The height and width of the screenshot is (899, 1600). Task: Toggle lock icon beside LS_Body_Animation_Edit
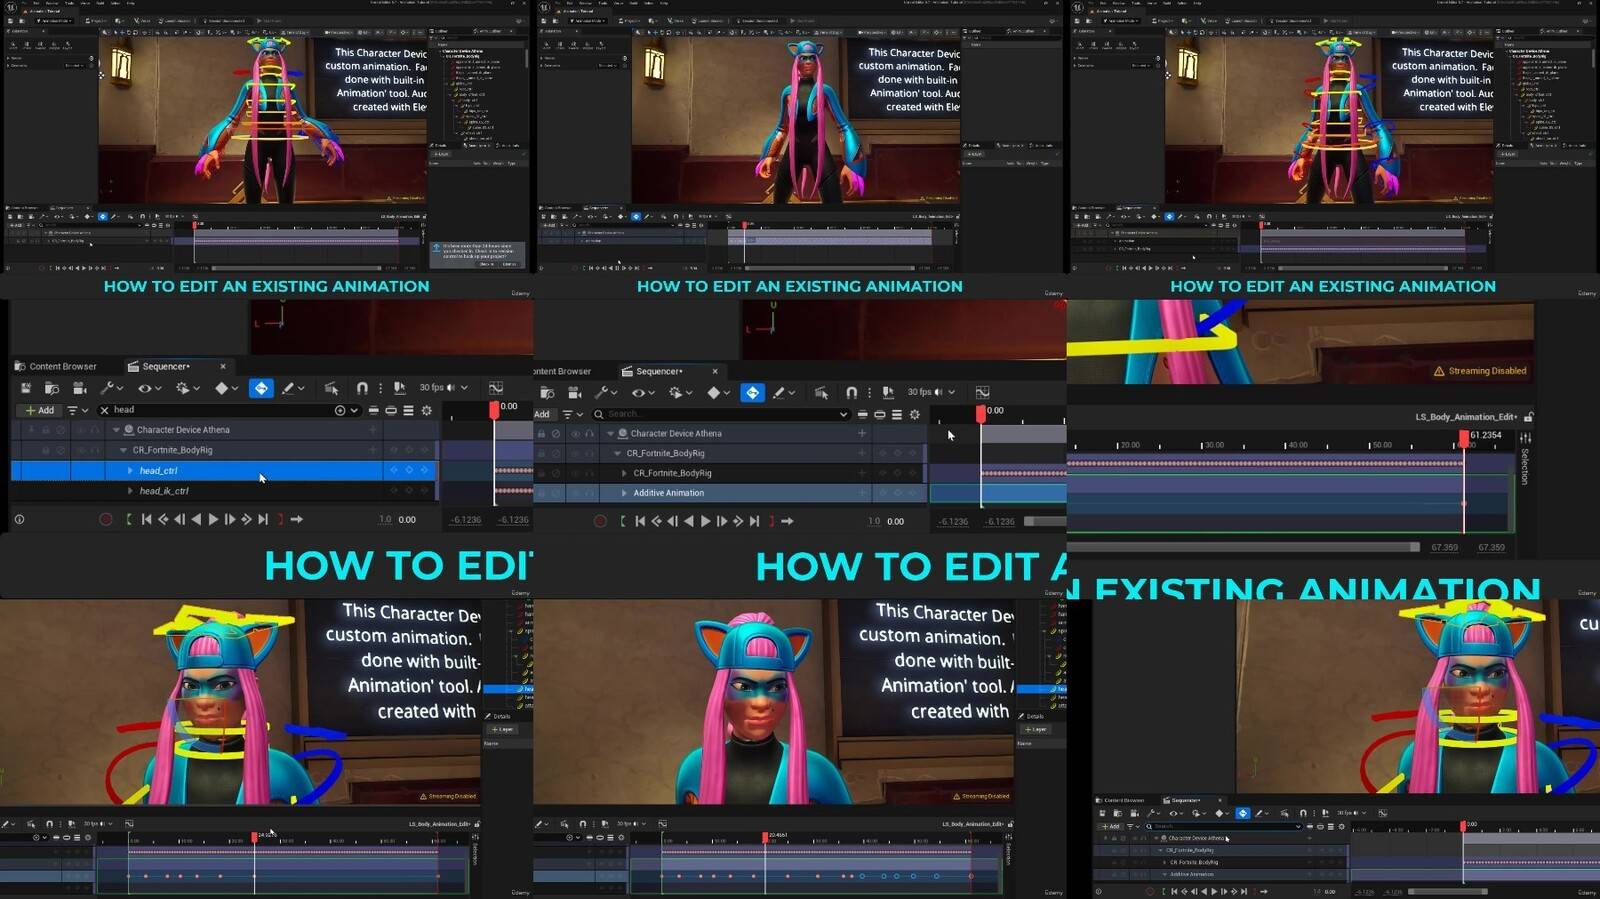(x=1529, y=417)
